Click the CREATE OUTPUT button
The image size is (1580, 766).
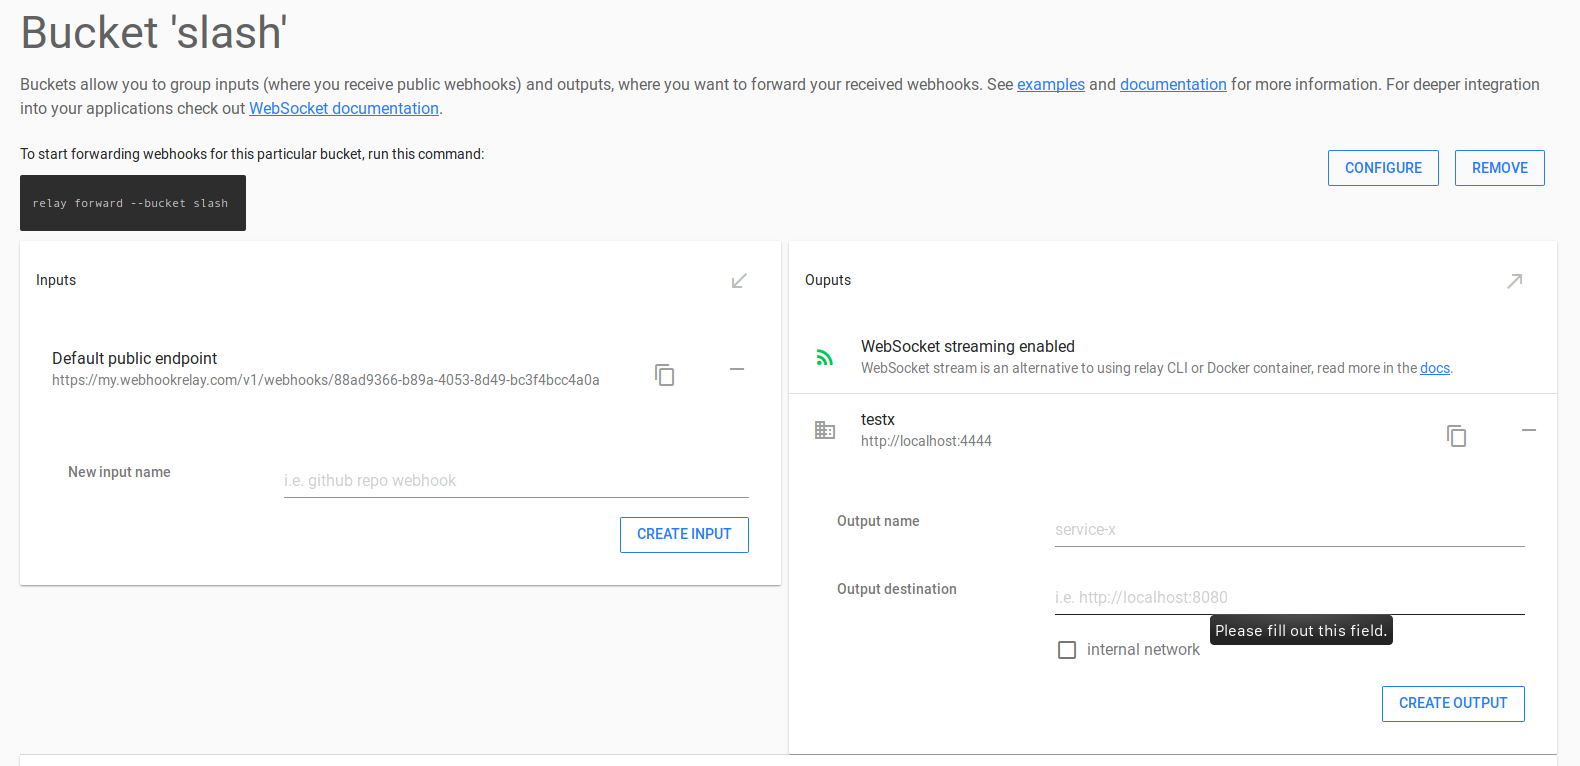[1452, 703]
